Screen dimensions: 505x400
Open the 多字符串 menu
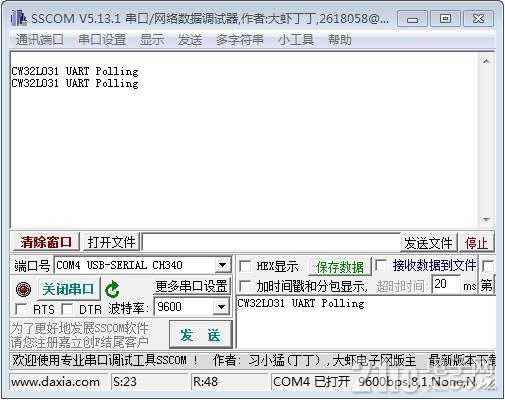coord(239,40)
